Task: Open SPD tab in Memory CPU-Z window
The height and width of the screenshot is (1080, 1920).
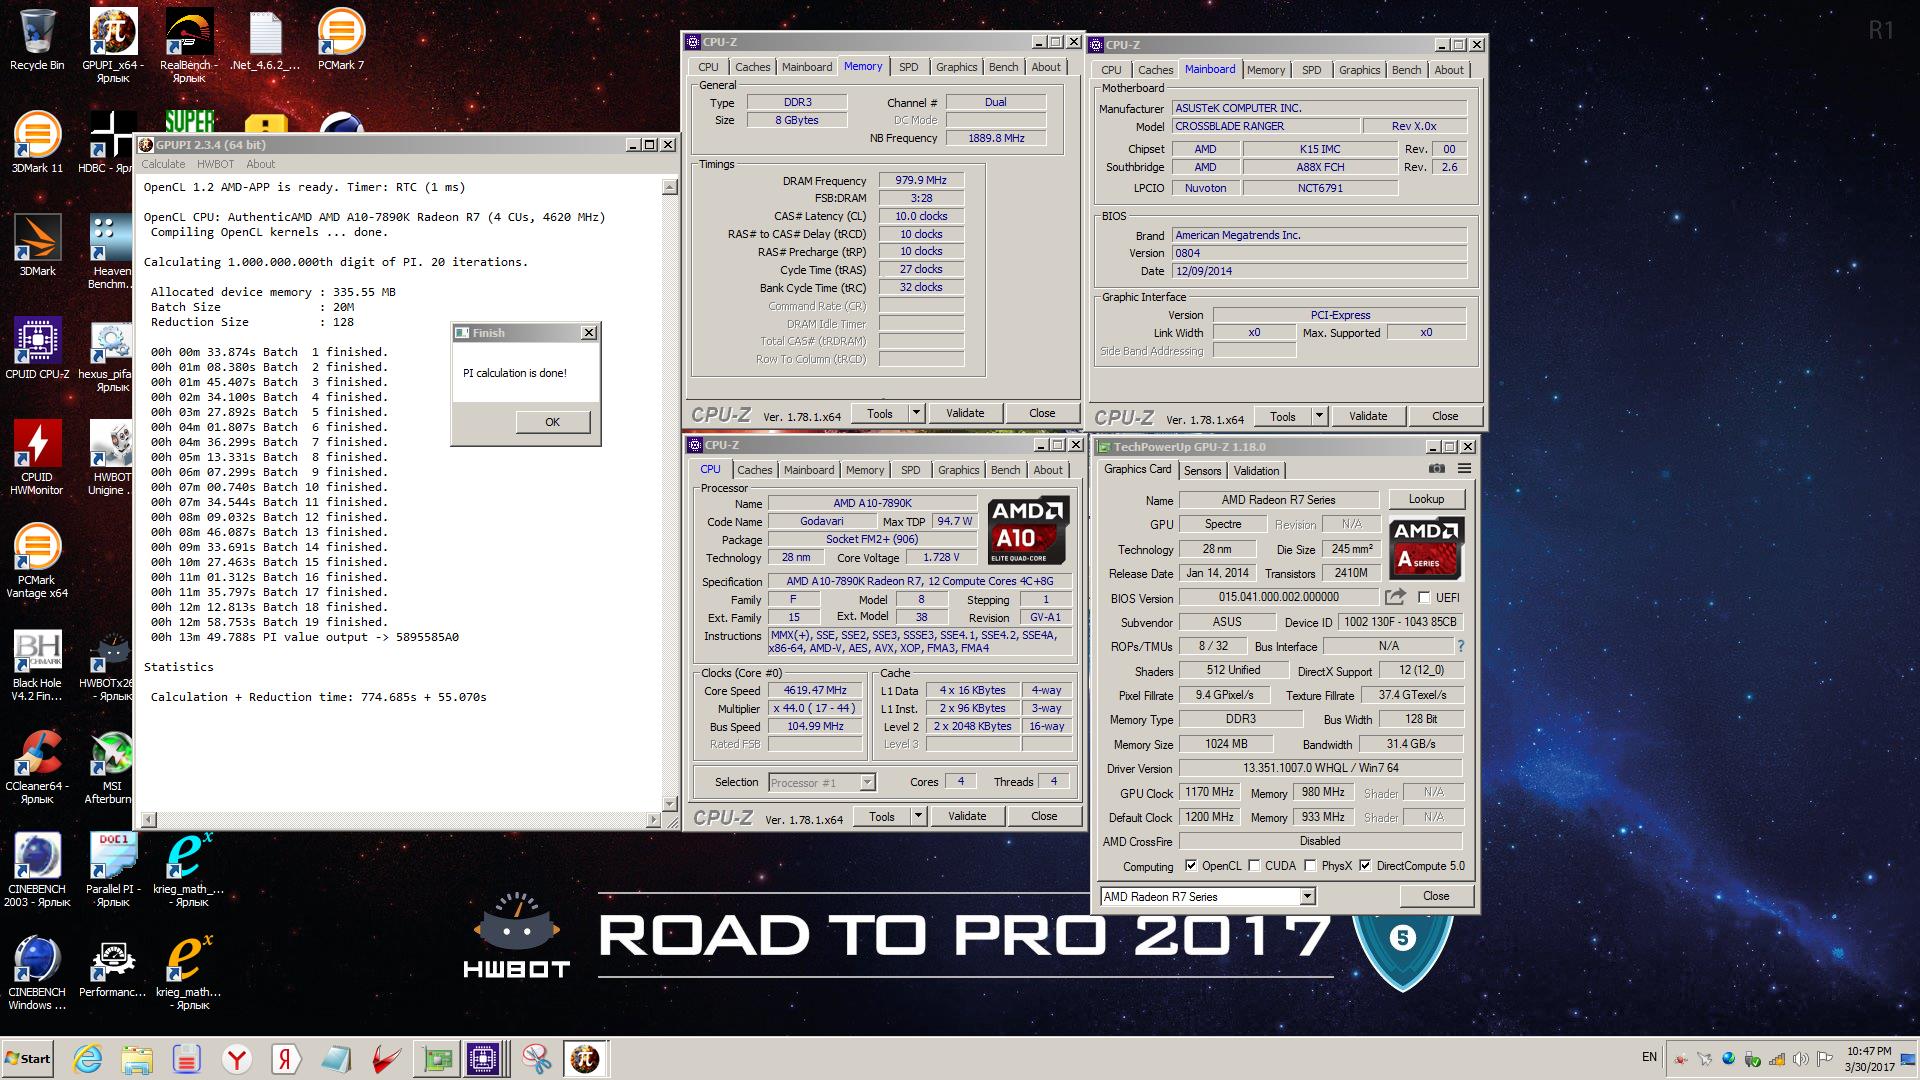Action: pos(908,67)
